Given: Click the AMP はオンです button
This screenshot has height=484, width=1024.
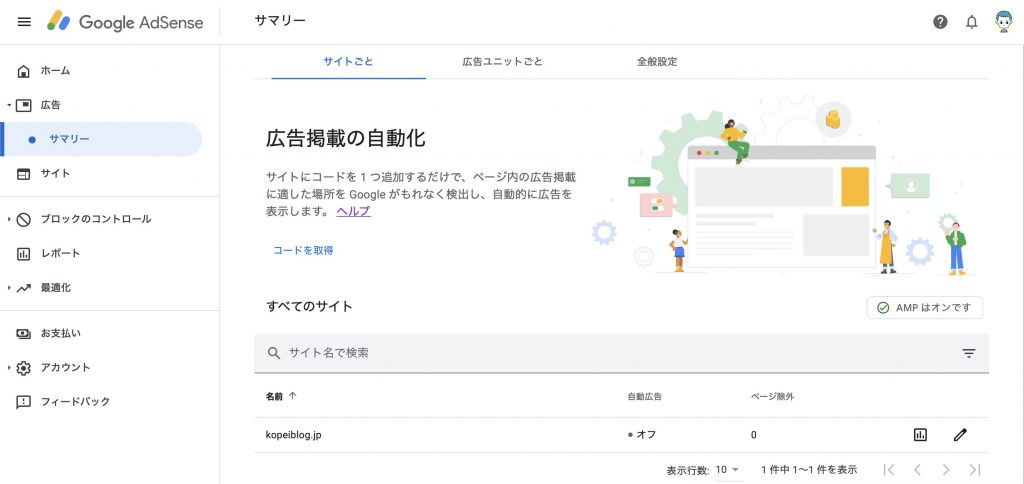Looking at the screenshot, I should 925,308.
